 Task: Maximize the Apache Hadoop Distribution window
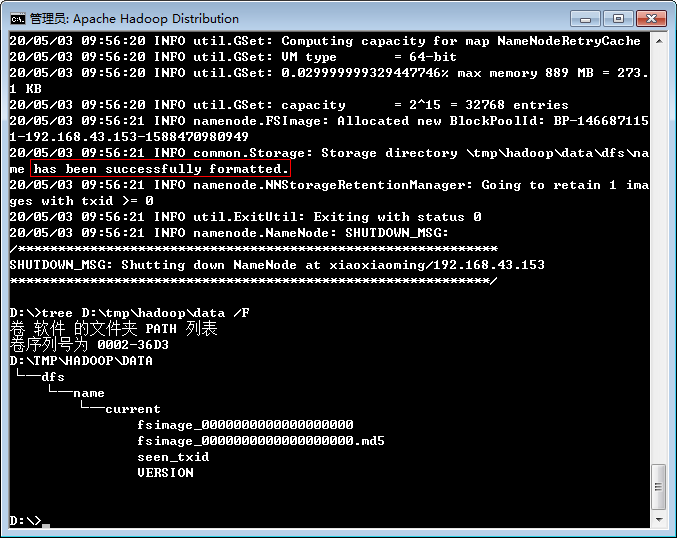click(618, 19)
